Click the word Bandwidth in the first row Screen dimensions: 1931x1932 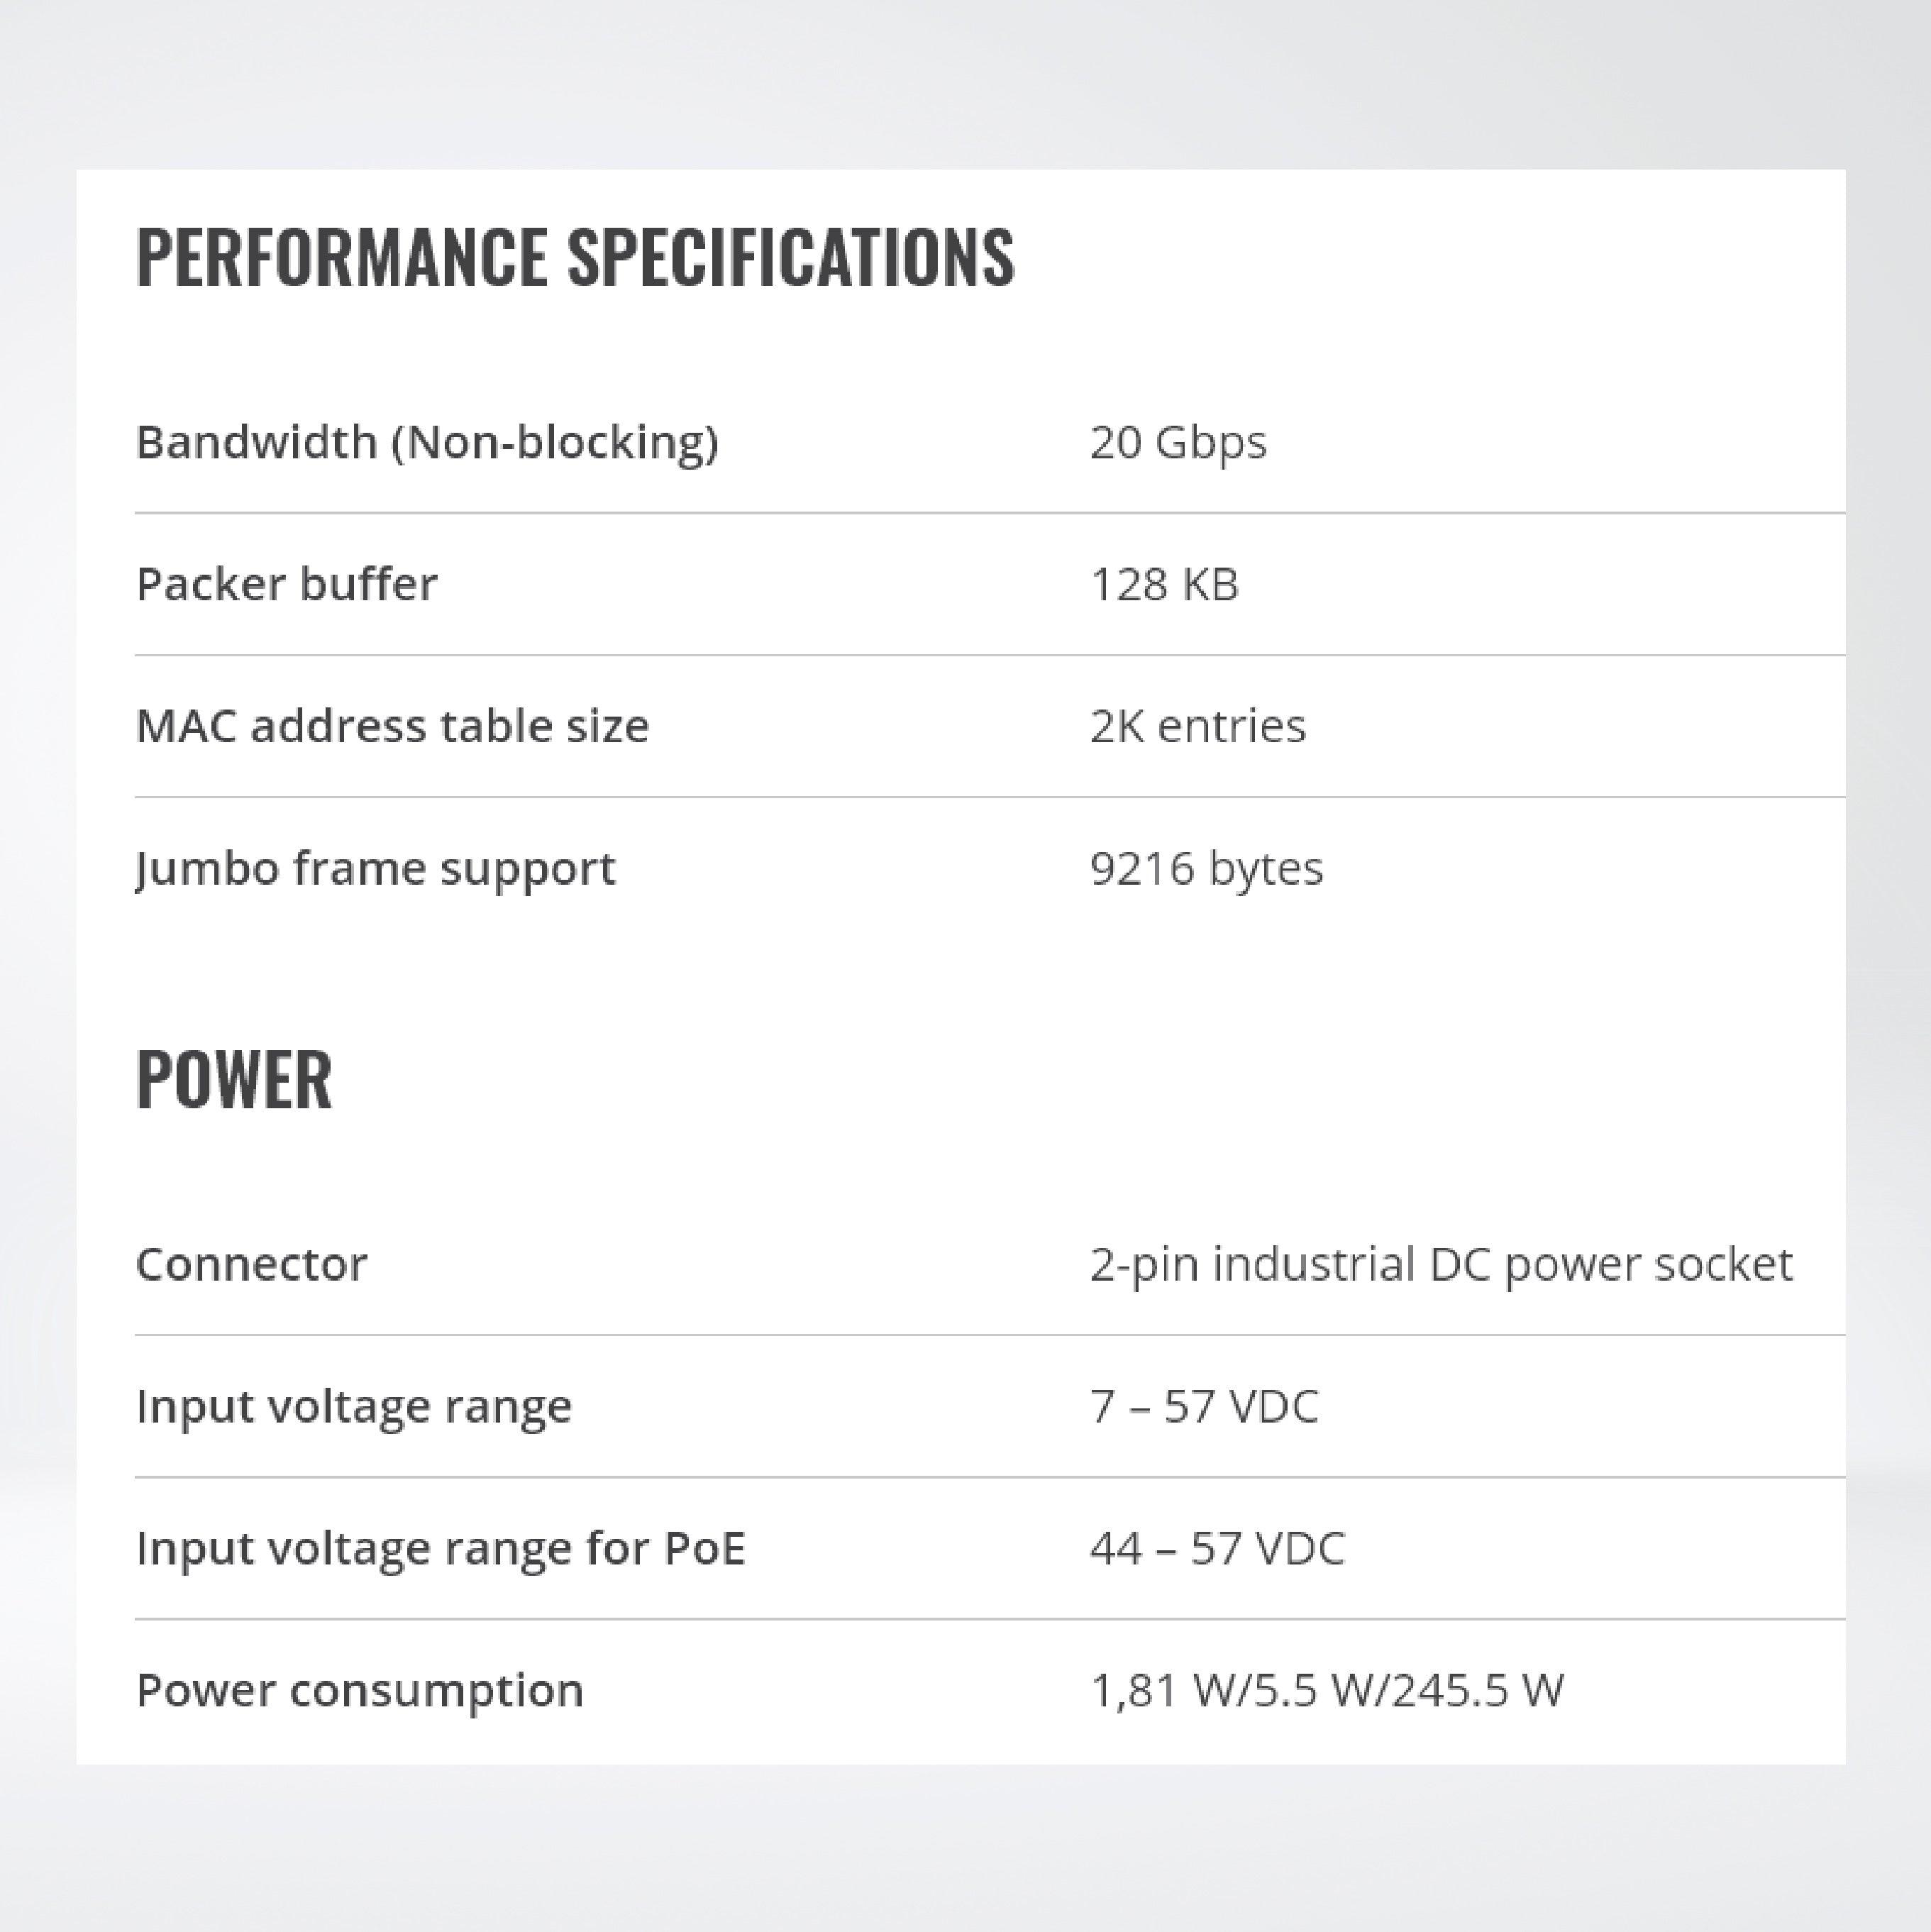256,442
